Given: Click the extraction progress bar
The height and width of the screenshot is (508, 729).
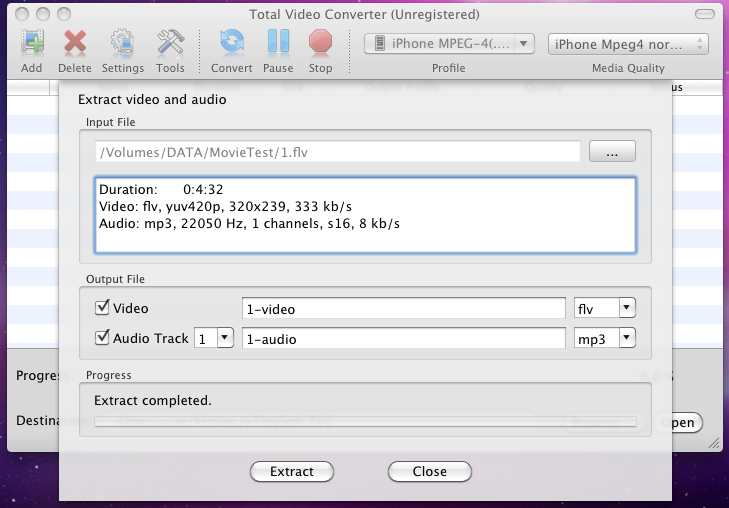Looking at the screenshot, I should click(x=365, y=422).
